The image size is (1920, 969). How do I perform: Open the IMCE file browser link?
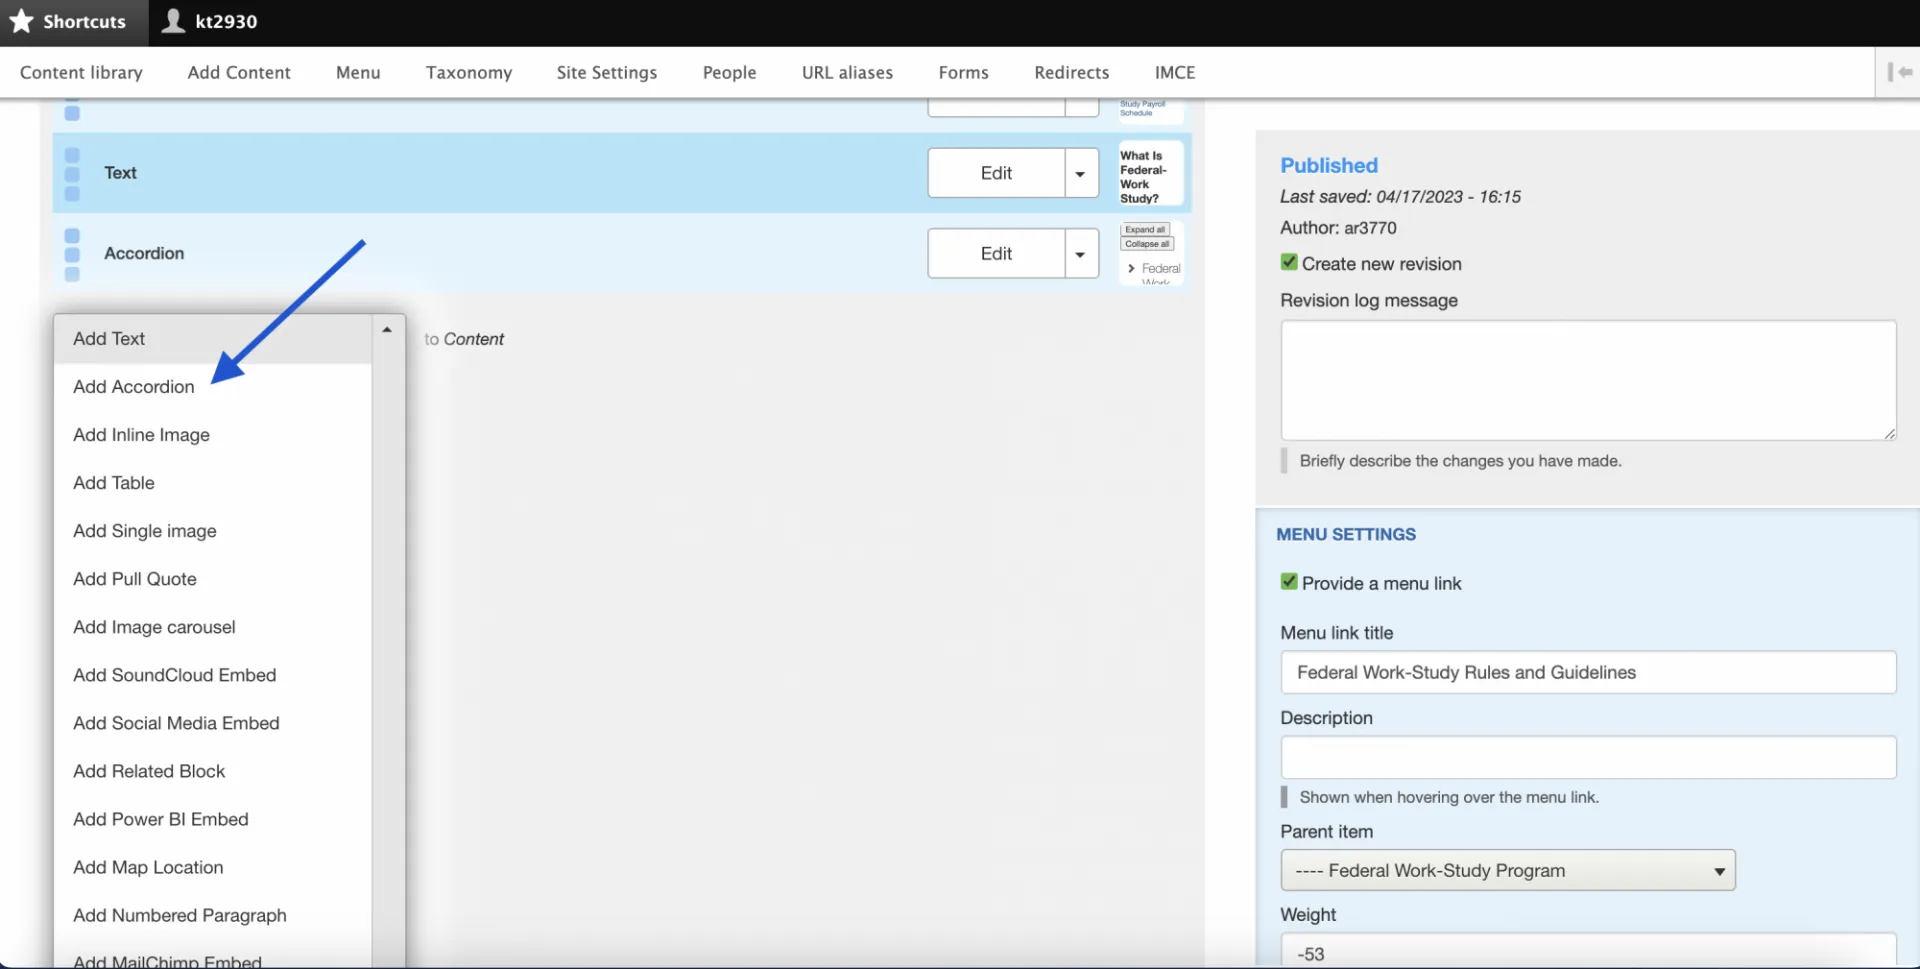1175,72
